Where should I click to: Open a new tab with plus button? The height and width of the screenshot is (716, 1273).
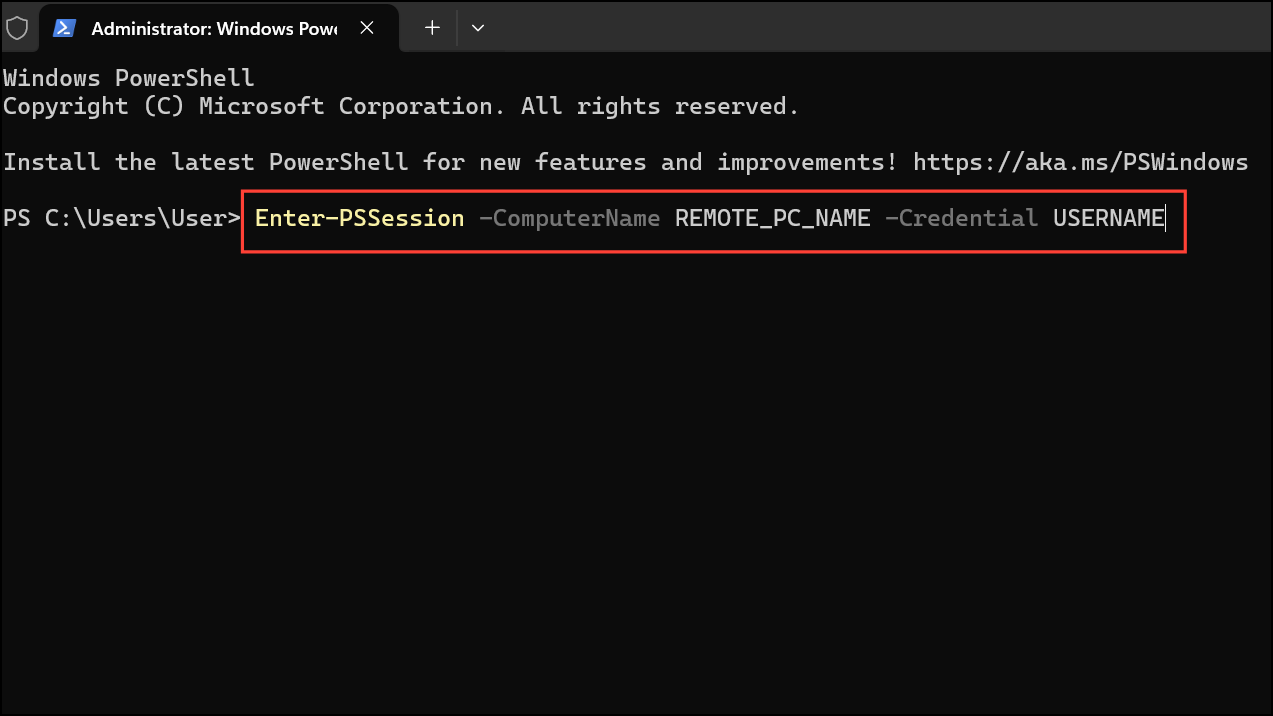pyautogui.click(x=432, y=28)
